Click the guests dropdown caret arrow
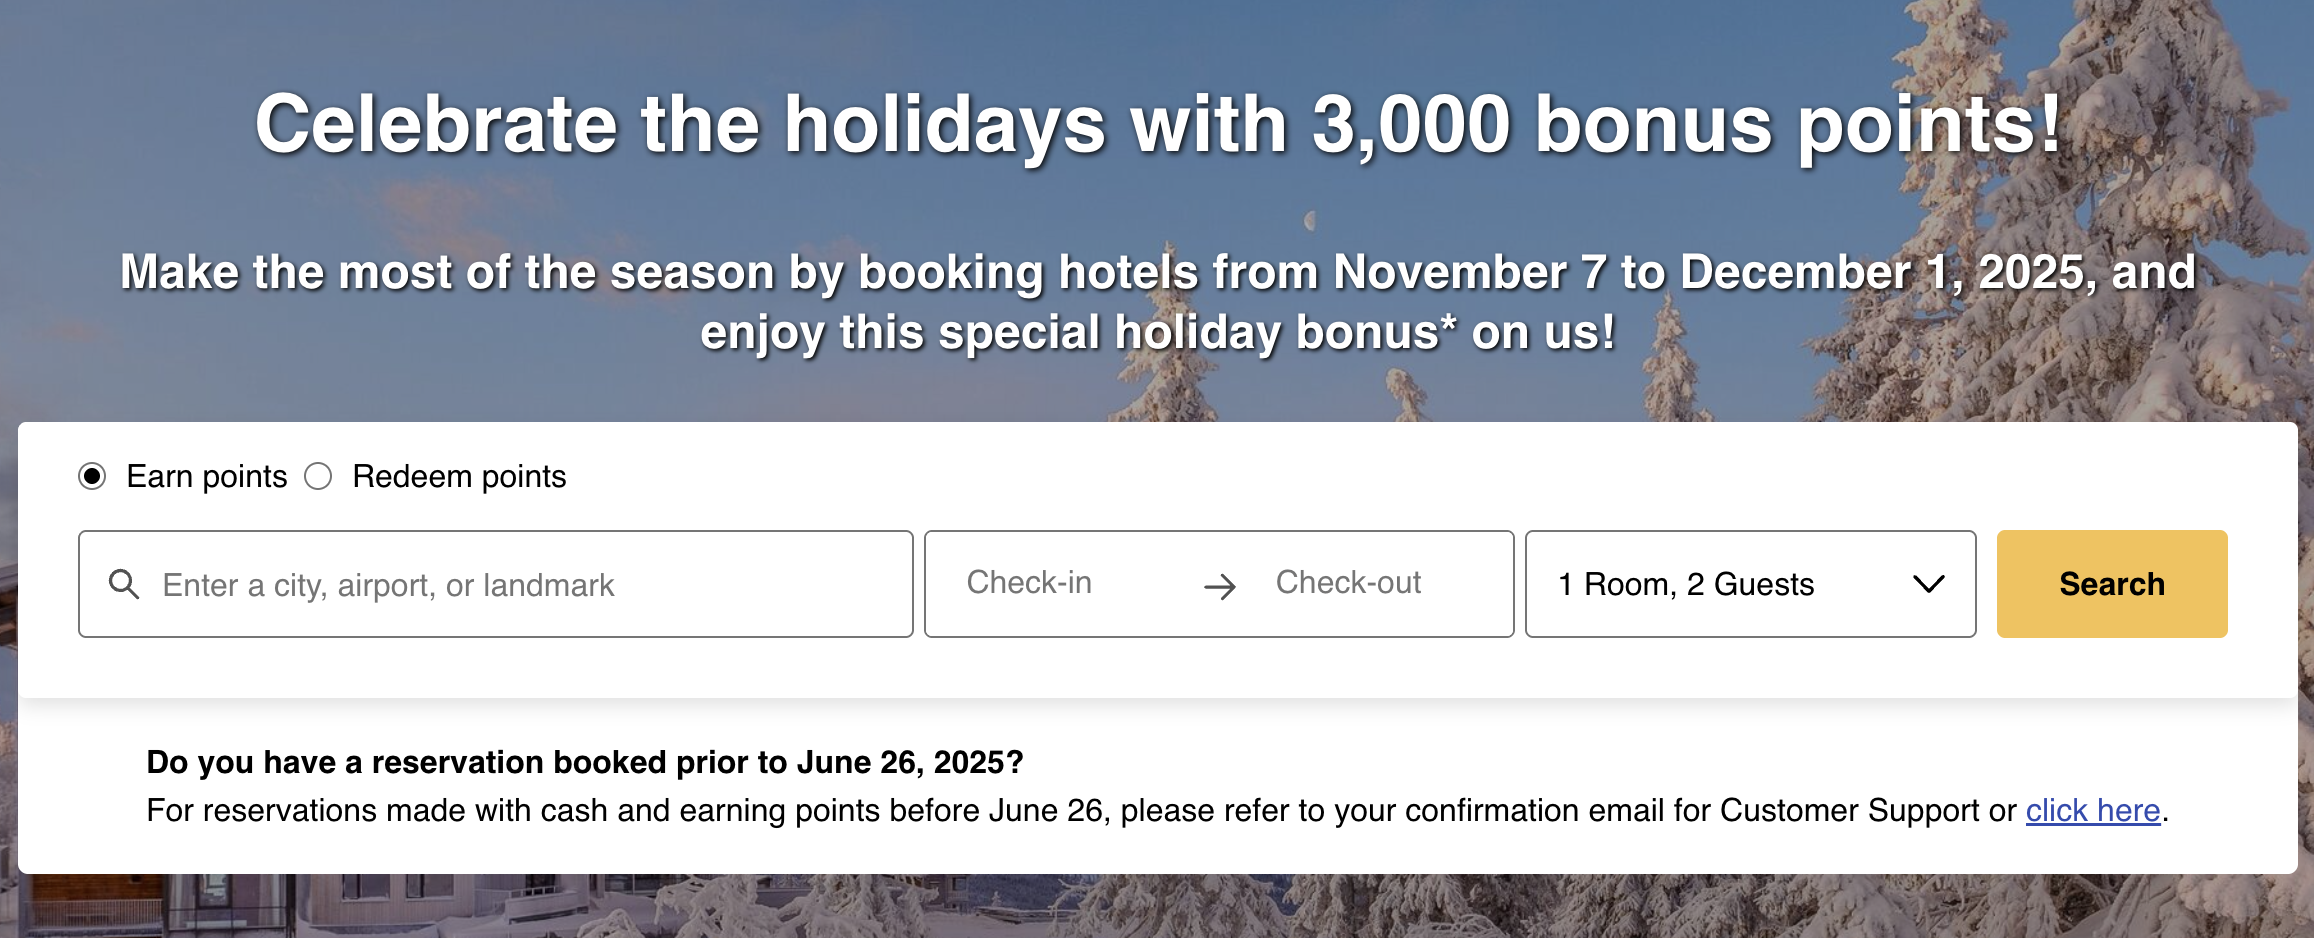Viewport: 2314px width, 938px height. point(1930,585)
